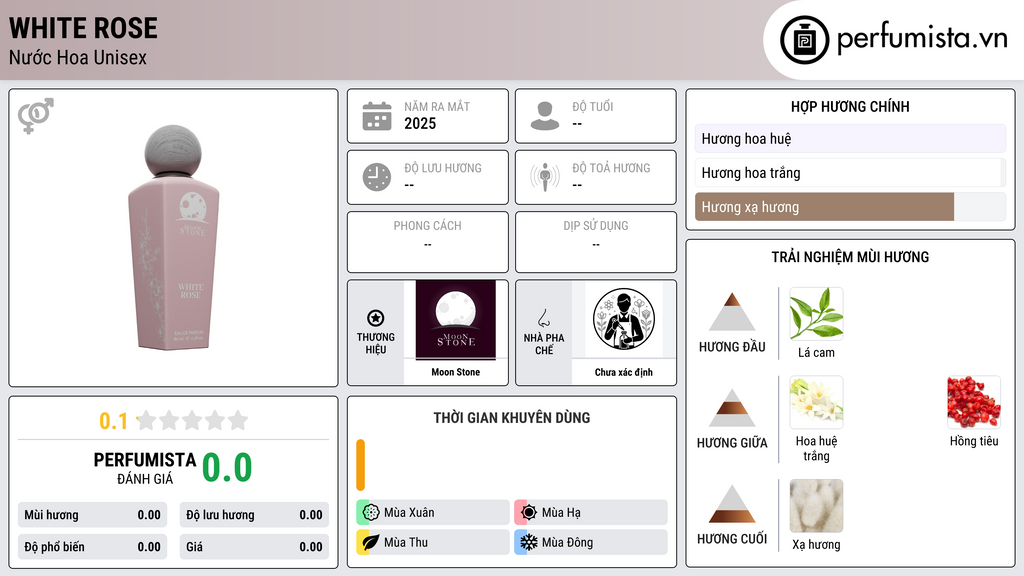Click the perfumista.vn perfume bottle logo icon
Image resolution: width=1024 pixels, height=576 pixels.
(x=804, y=40)
